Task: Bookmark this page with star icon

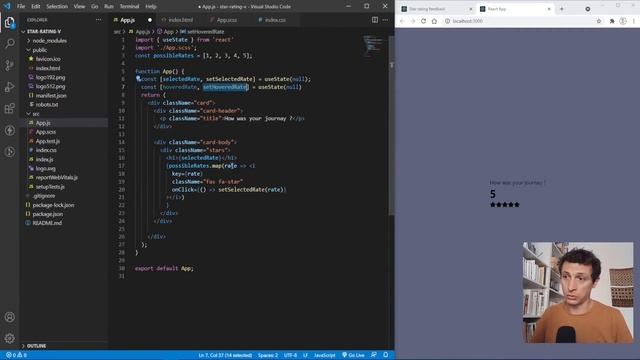Action: [599, 21]
